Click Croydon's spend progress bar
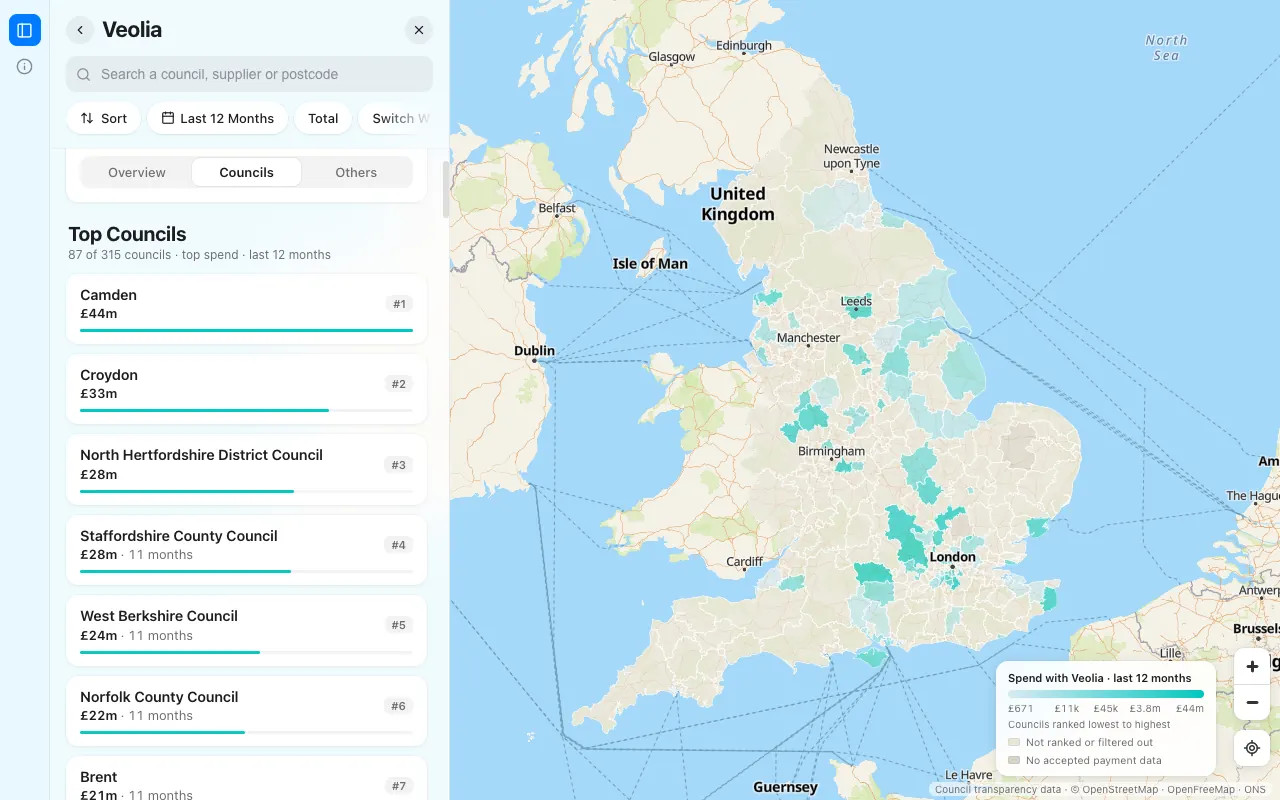Screen dimensions: 1280x800 [246, 410]
